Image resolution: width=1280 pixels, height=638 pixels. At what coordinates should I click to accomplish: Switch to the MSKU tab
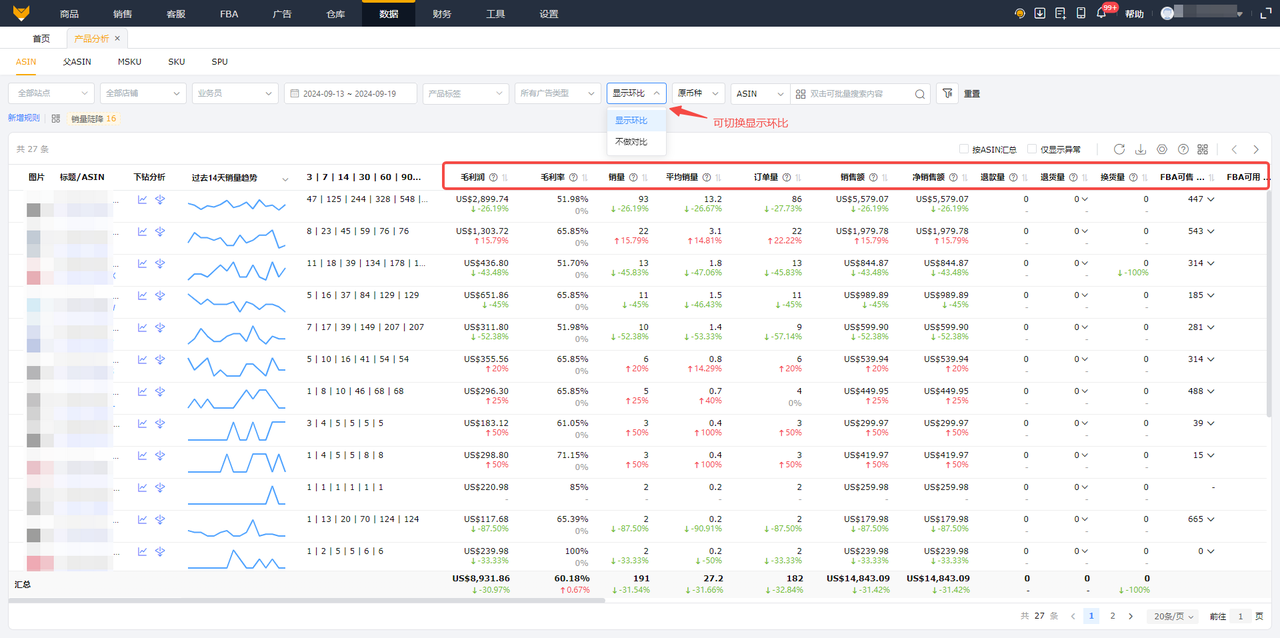tap(129, 62)
